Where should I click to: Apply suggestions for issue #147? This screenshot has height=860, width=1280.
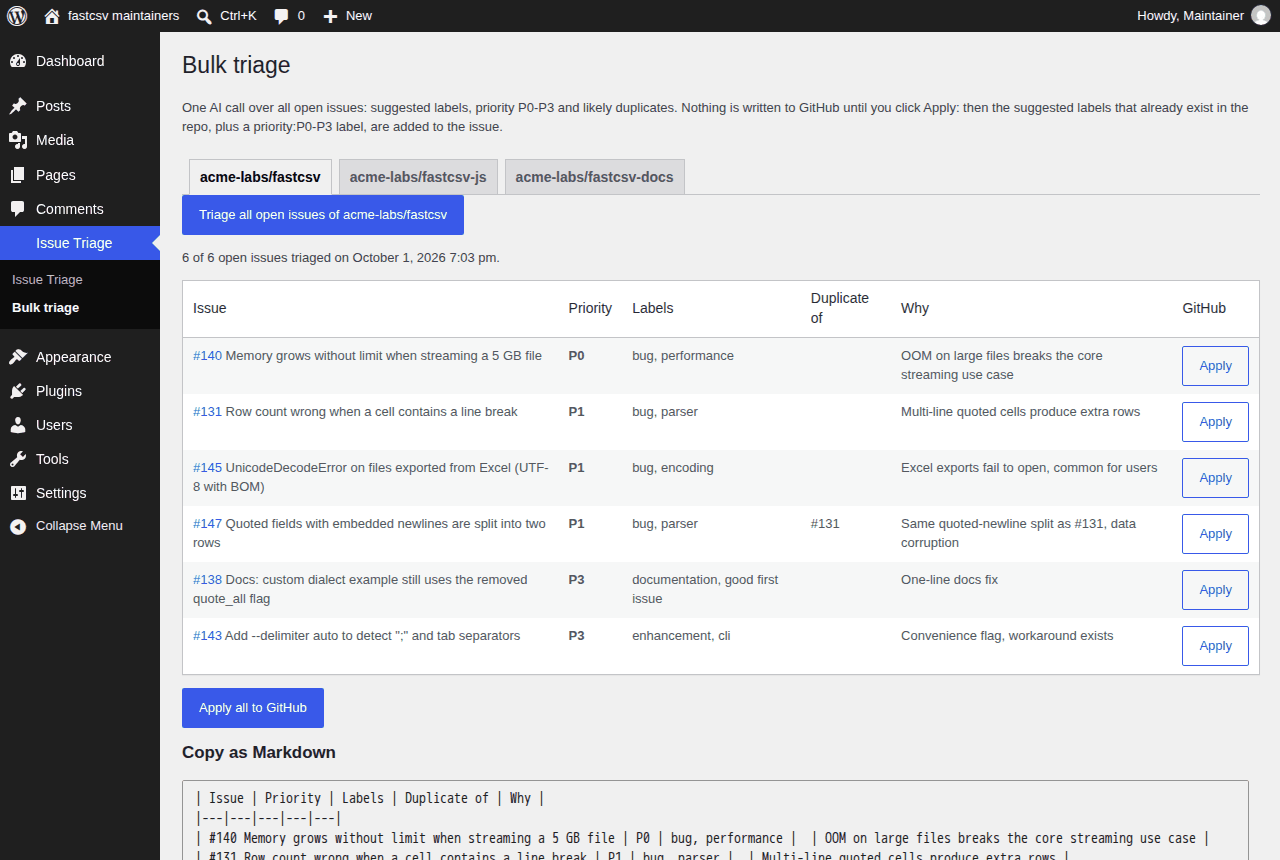pyautogui.click(x=1215, y=534)
